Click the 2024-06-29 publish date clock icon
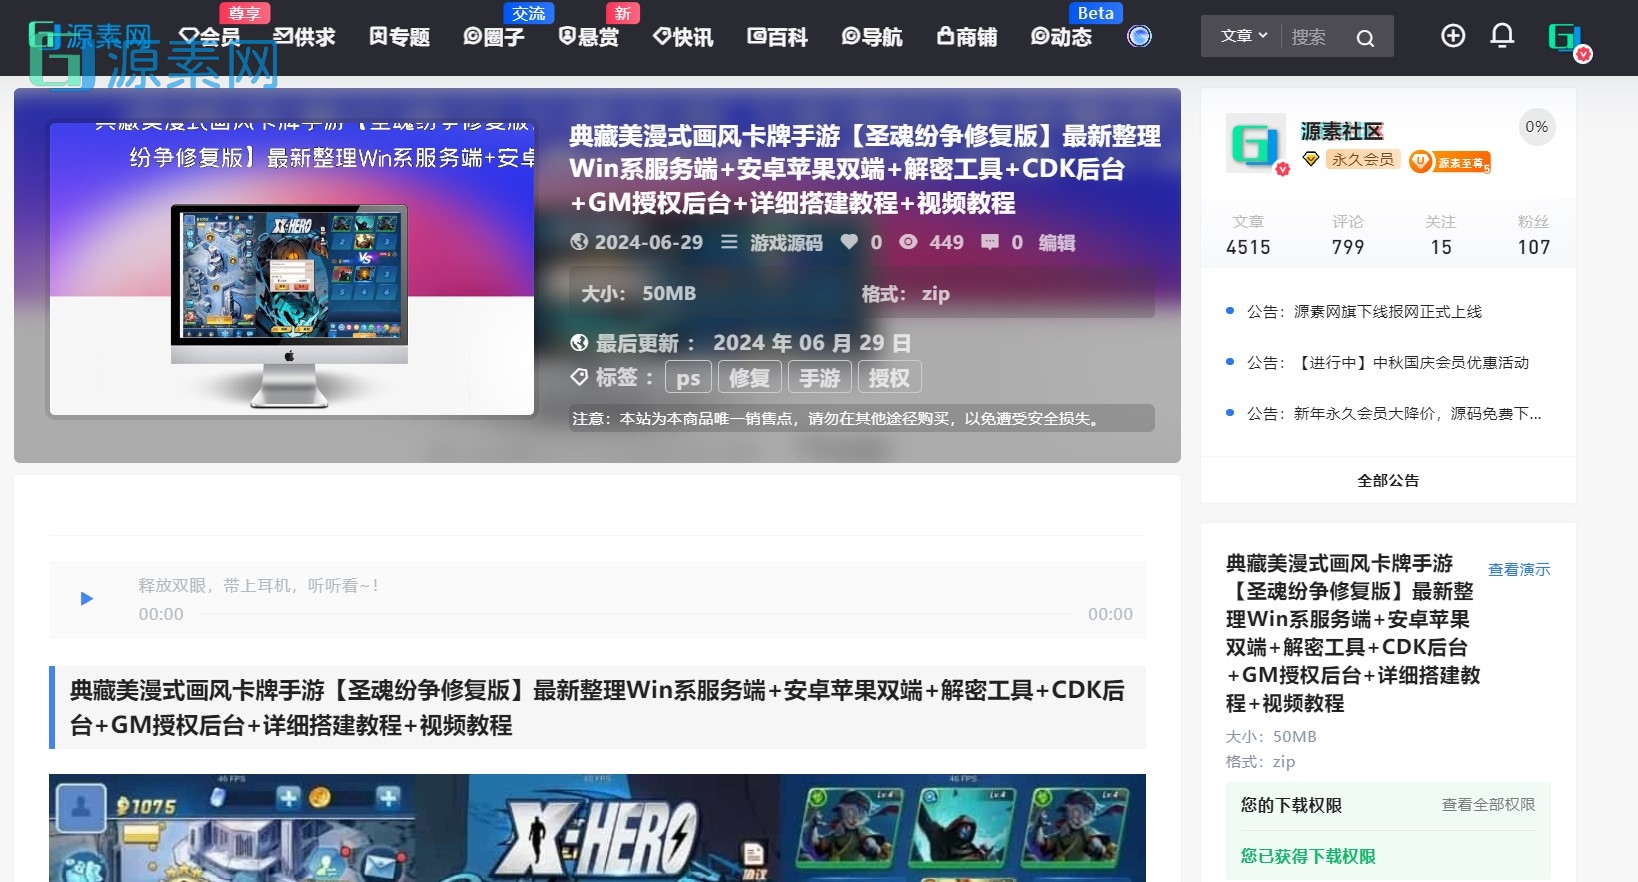The width and height of the screenshot is (1638, 882). 579,242
